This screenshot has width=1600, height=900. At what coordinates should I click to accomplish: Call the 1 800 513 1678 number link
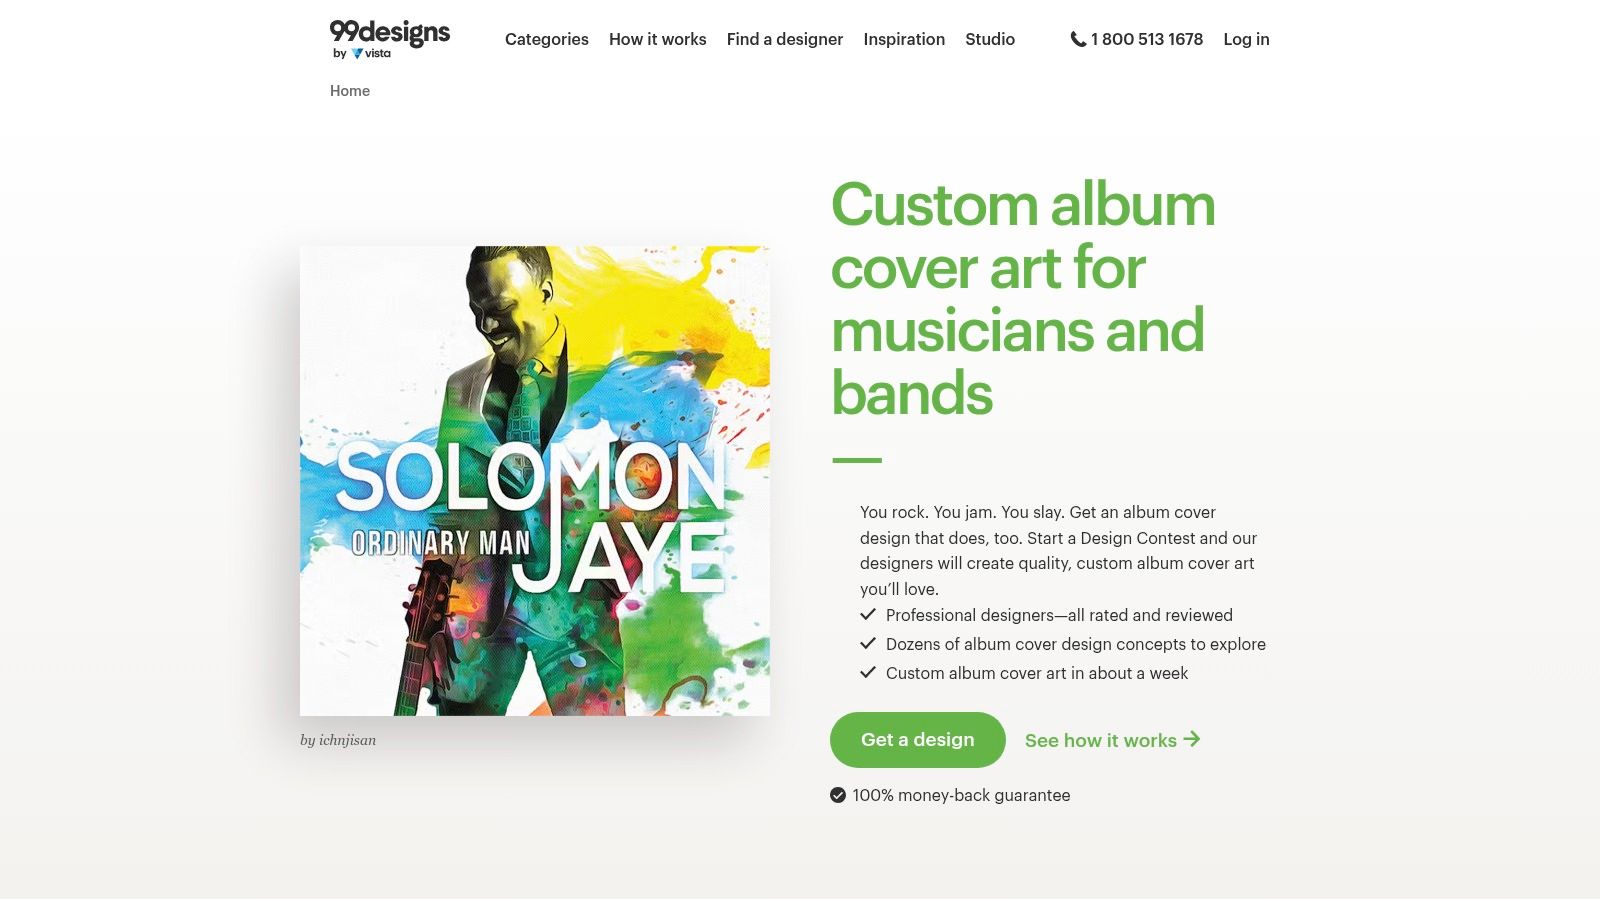[1147, 39]
